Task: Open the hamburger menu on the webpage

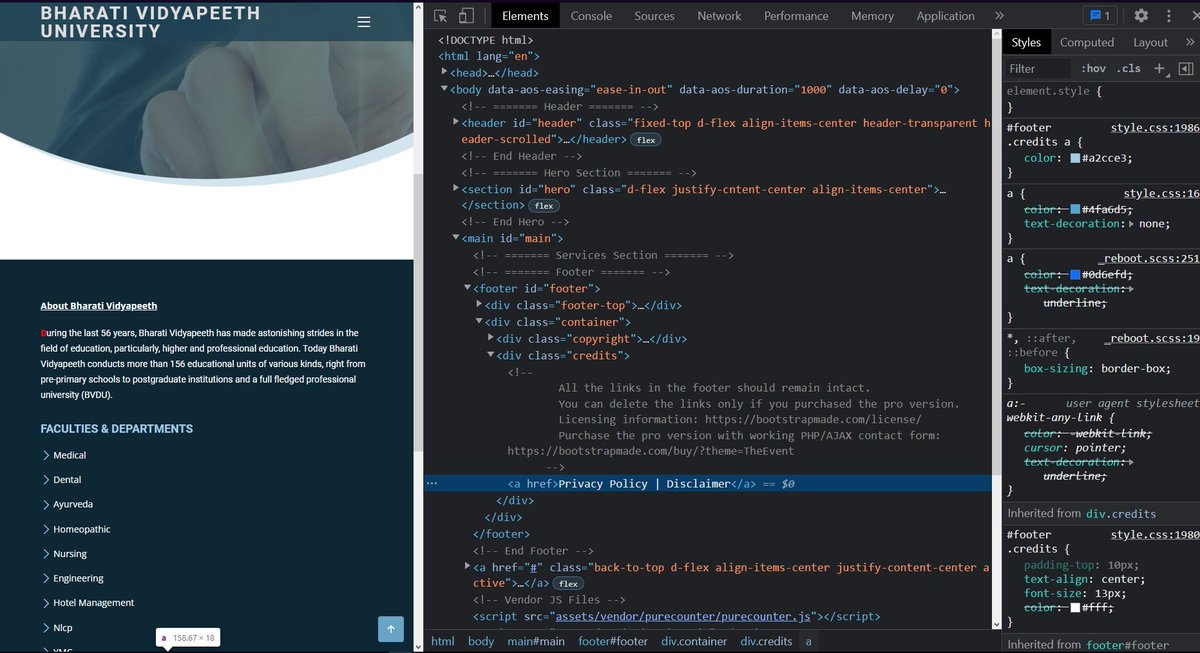Action: [364, 22]
